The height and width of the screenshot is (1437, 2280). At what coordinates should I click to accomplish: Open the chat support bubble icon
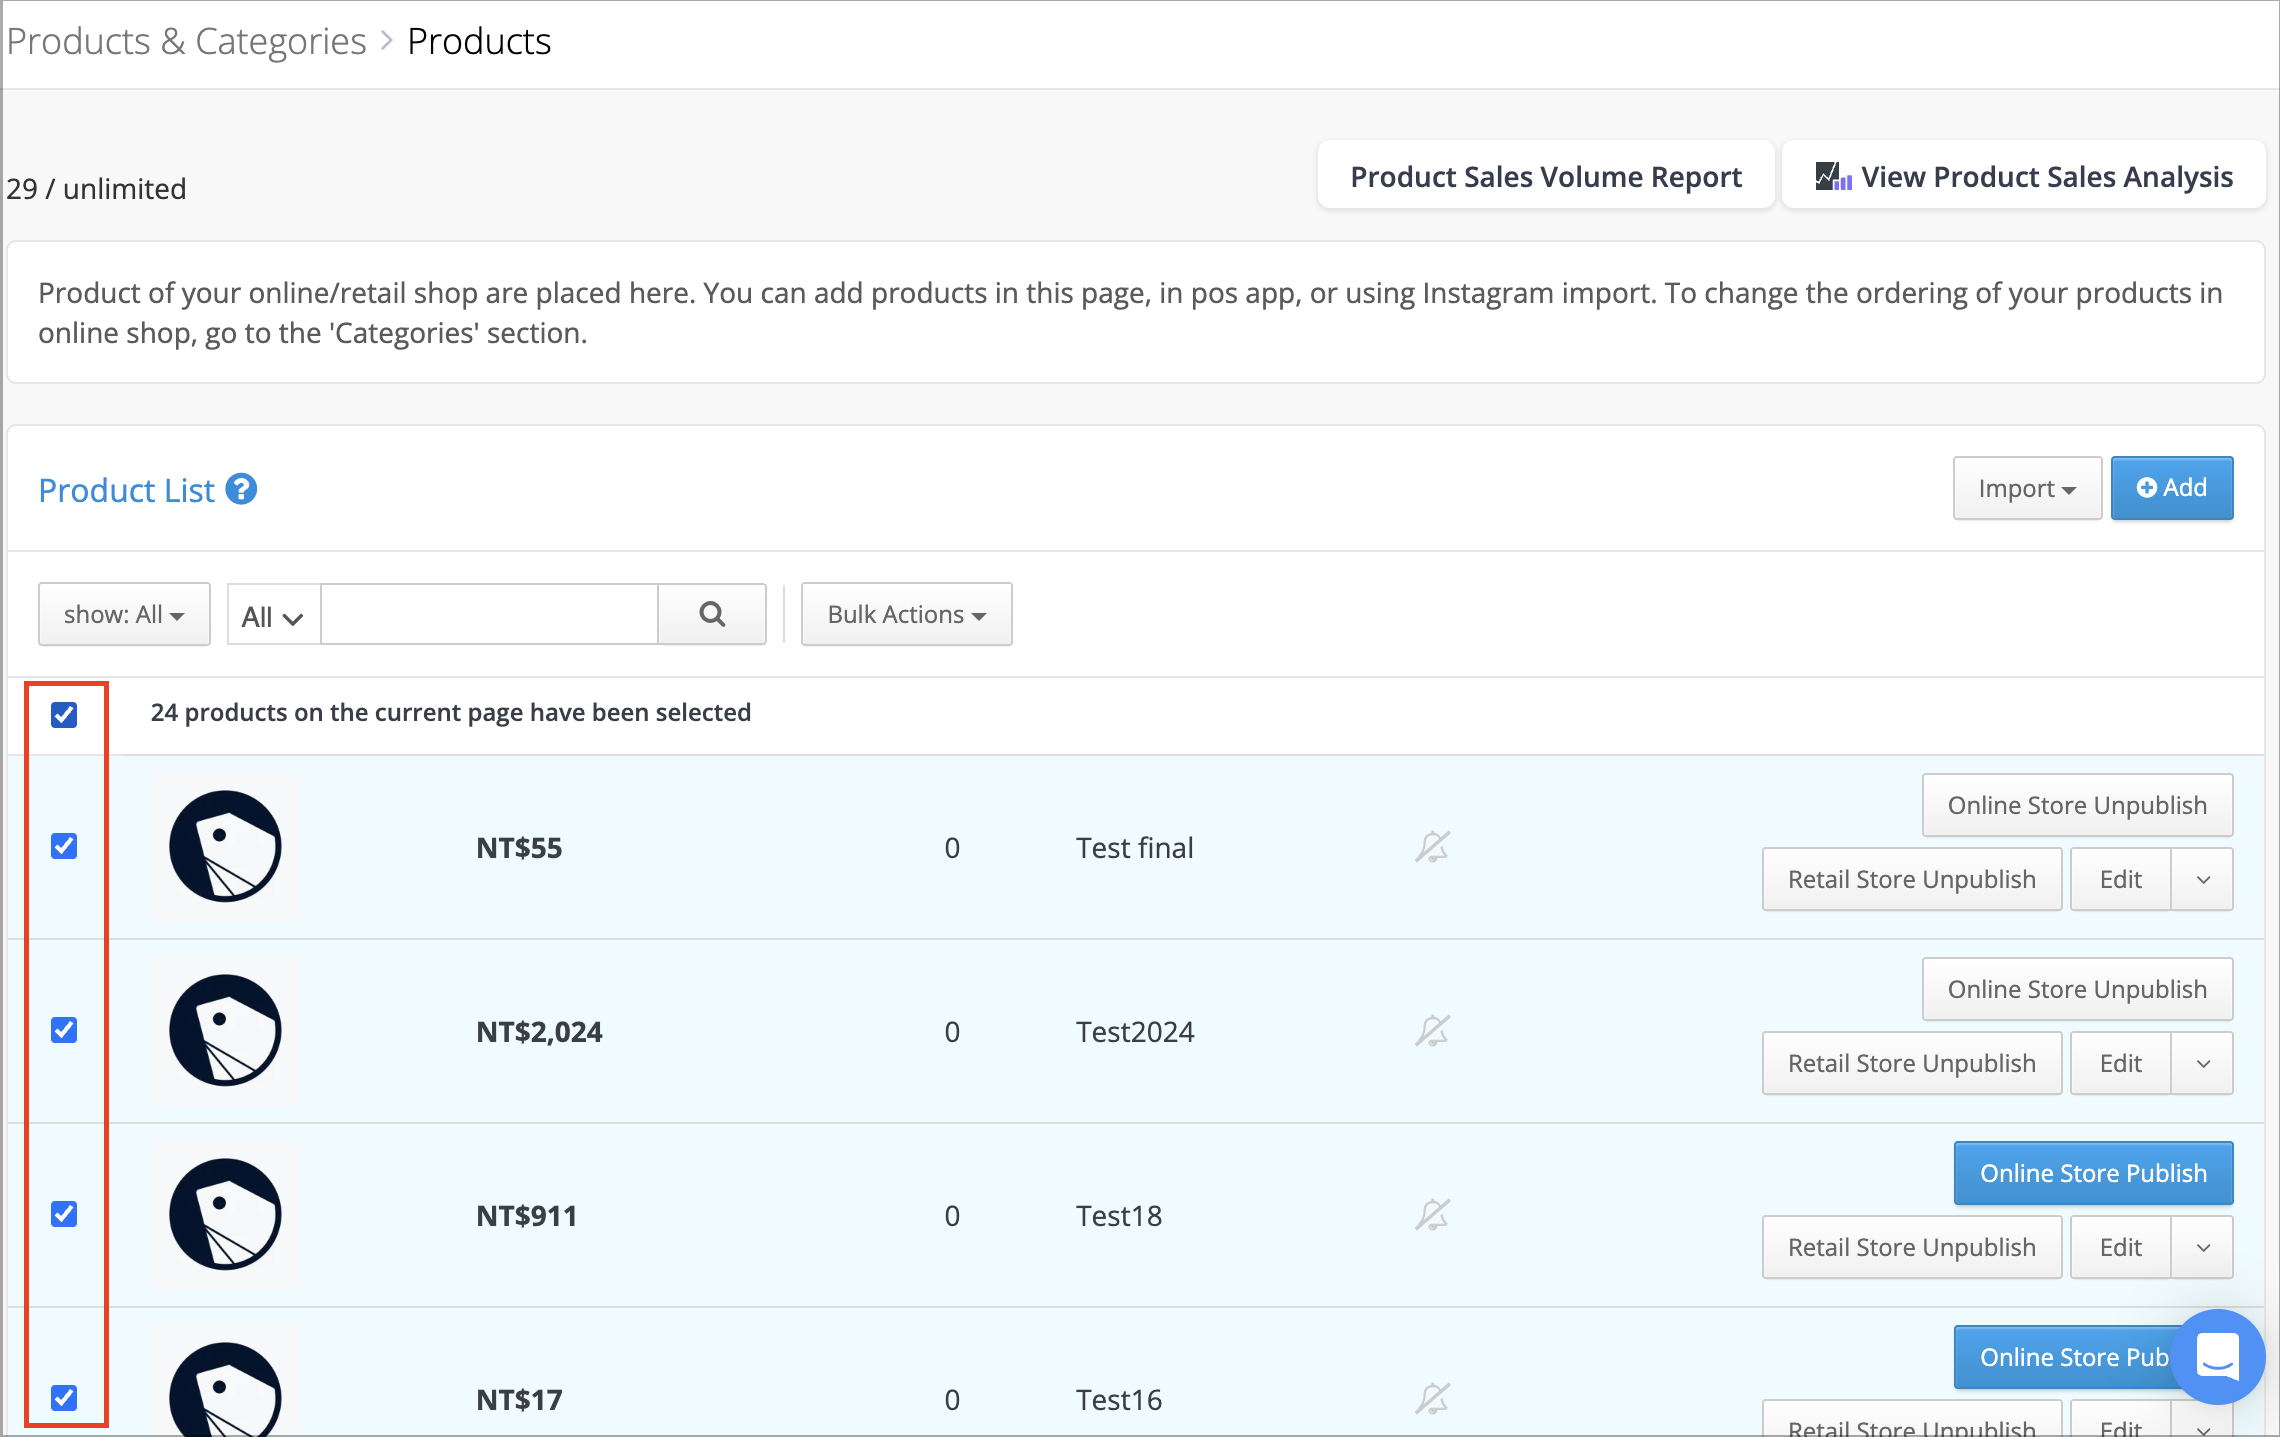[x=2218, y=1357]
